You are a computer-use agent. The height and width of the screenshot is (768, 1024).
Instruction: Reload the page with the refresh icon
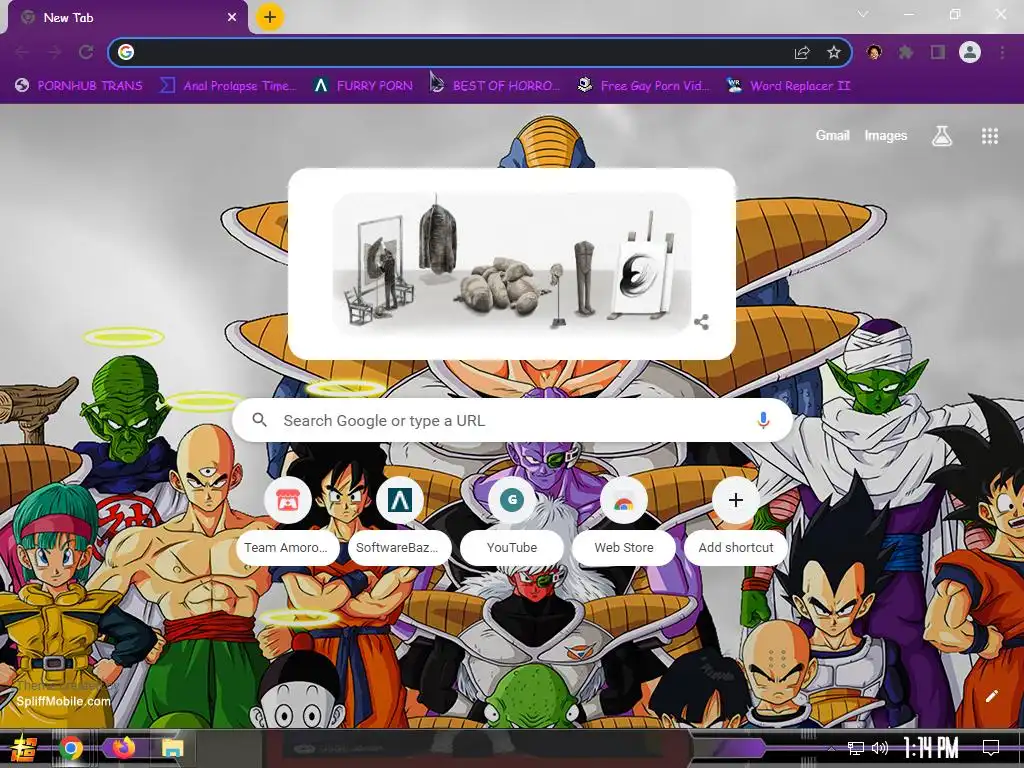point(86,52)
